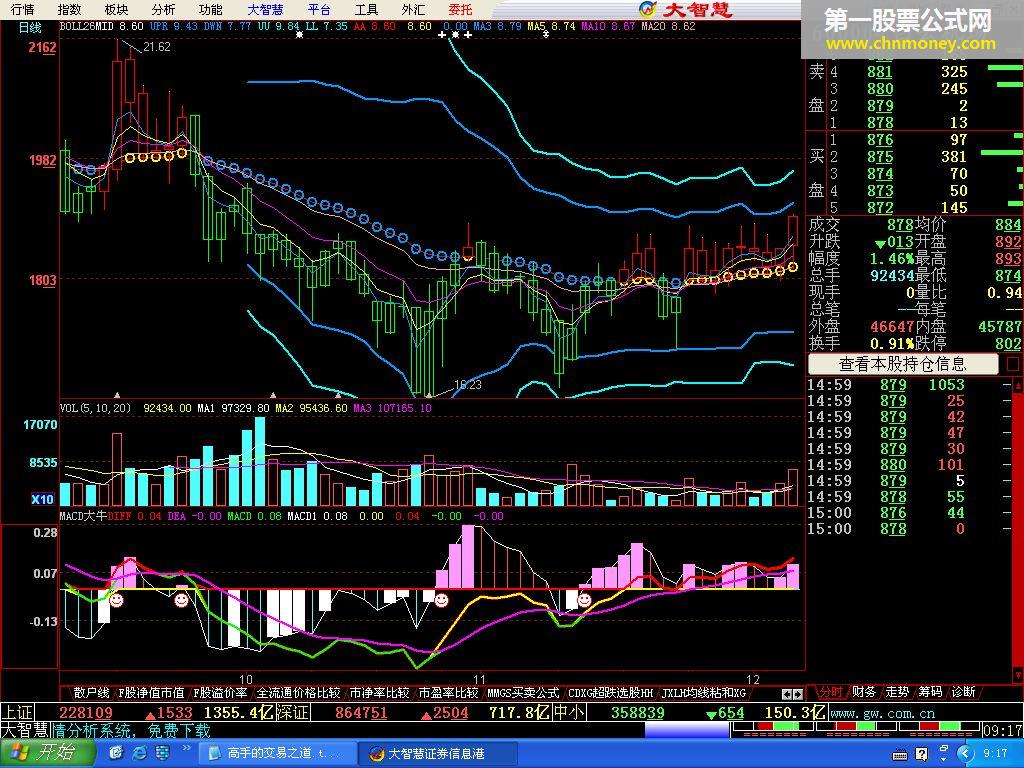Screen dimensions: 1024x768
Task: Open the 行情 menu
Action: [23, 9]
